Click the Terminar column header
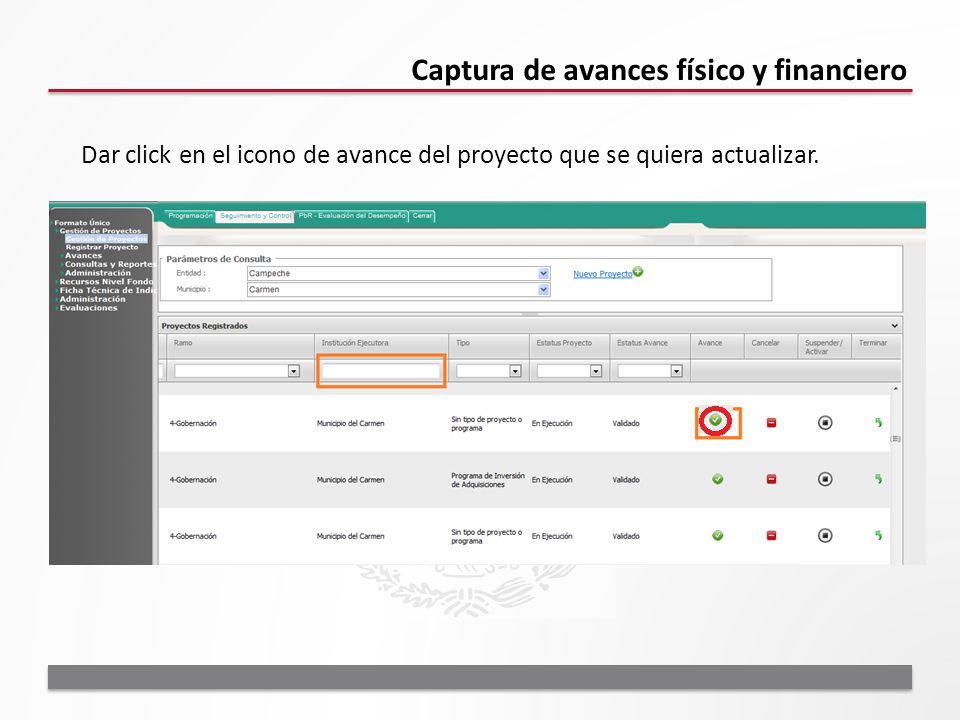Screen dimensions: 960x720 [x=876, y=347]
